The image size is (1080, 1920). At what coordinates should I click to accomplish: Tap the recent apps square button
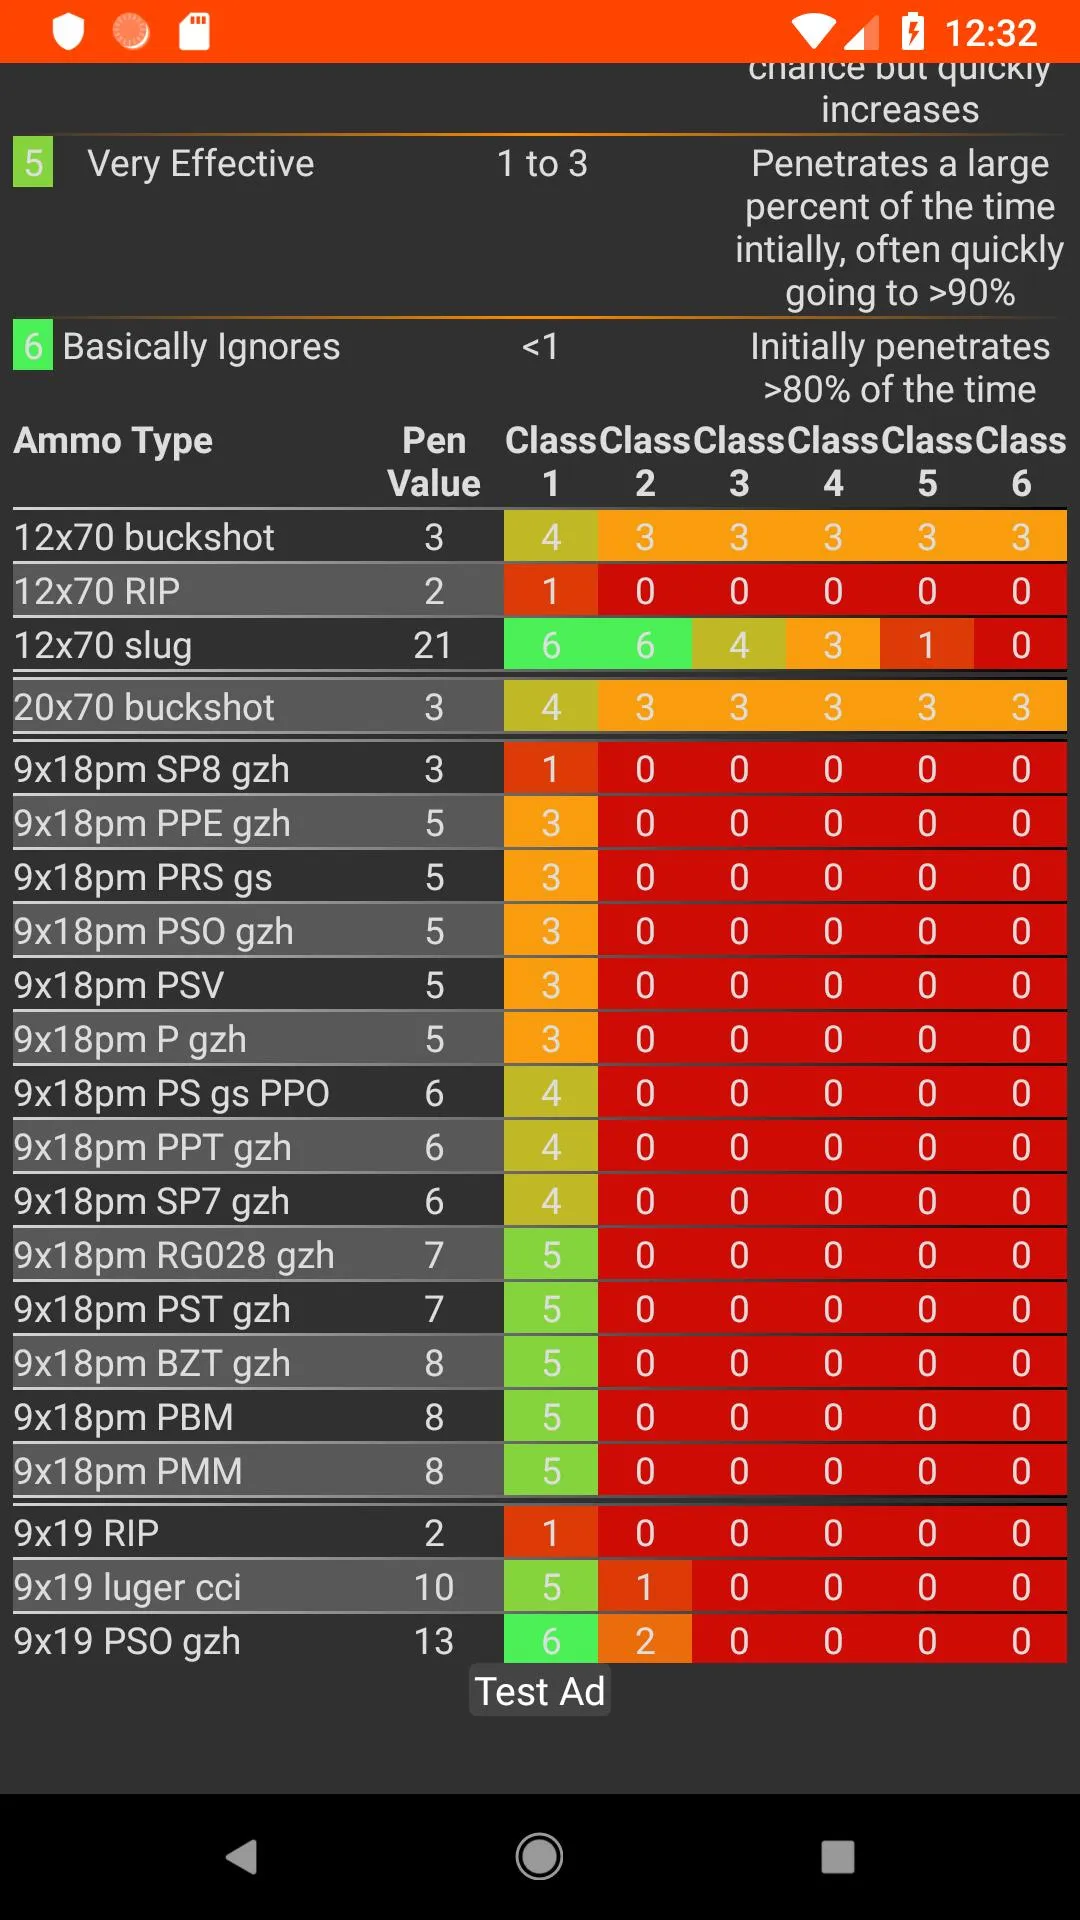(838, 1857)
